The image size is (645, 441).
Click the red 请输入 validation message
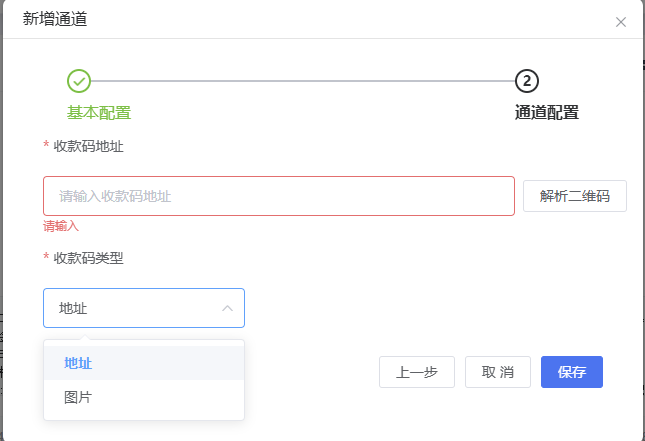coord(61,226)
